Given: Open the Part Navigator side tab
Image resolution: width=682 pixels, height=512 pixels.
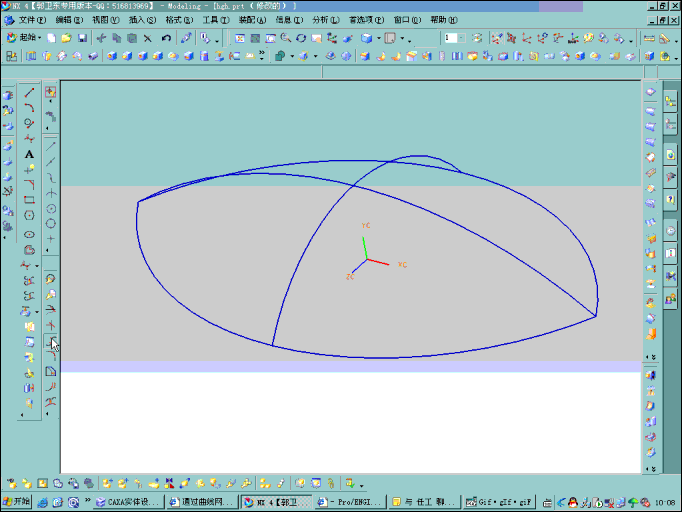Looking at the screenshot, I should pos(670,125).
